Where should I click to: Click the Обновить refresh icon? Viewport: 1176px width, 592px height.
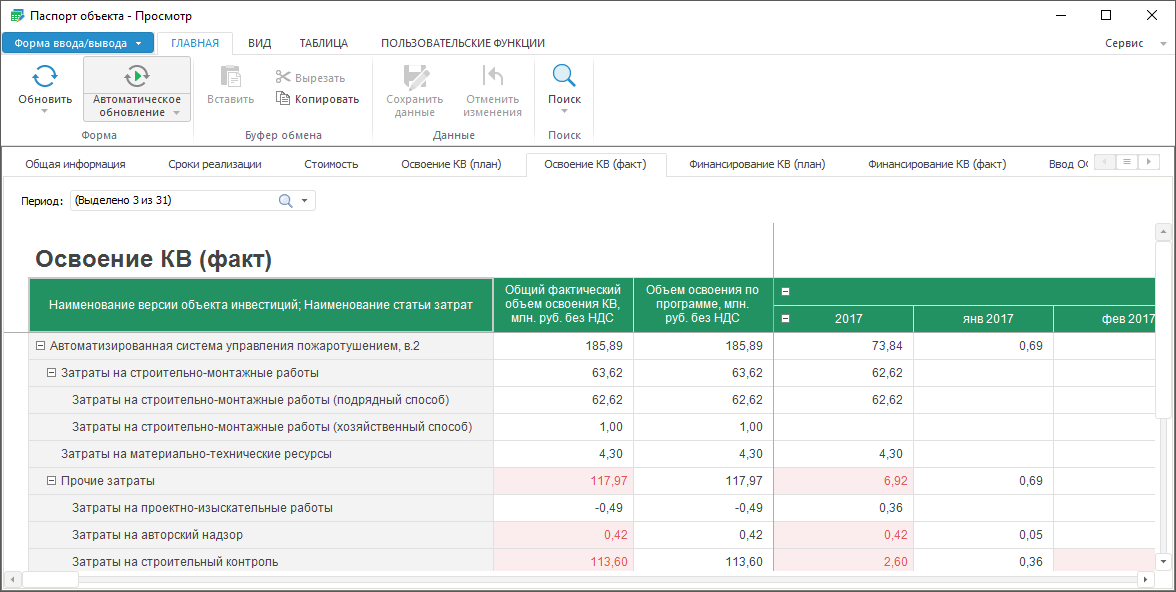pyautogui.click(x=45, y=76)
